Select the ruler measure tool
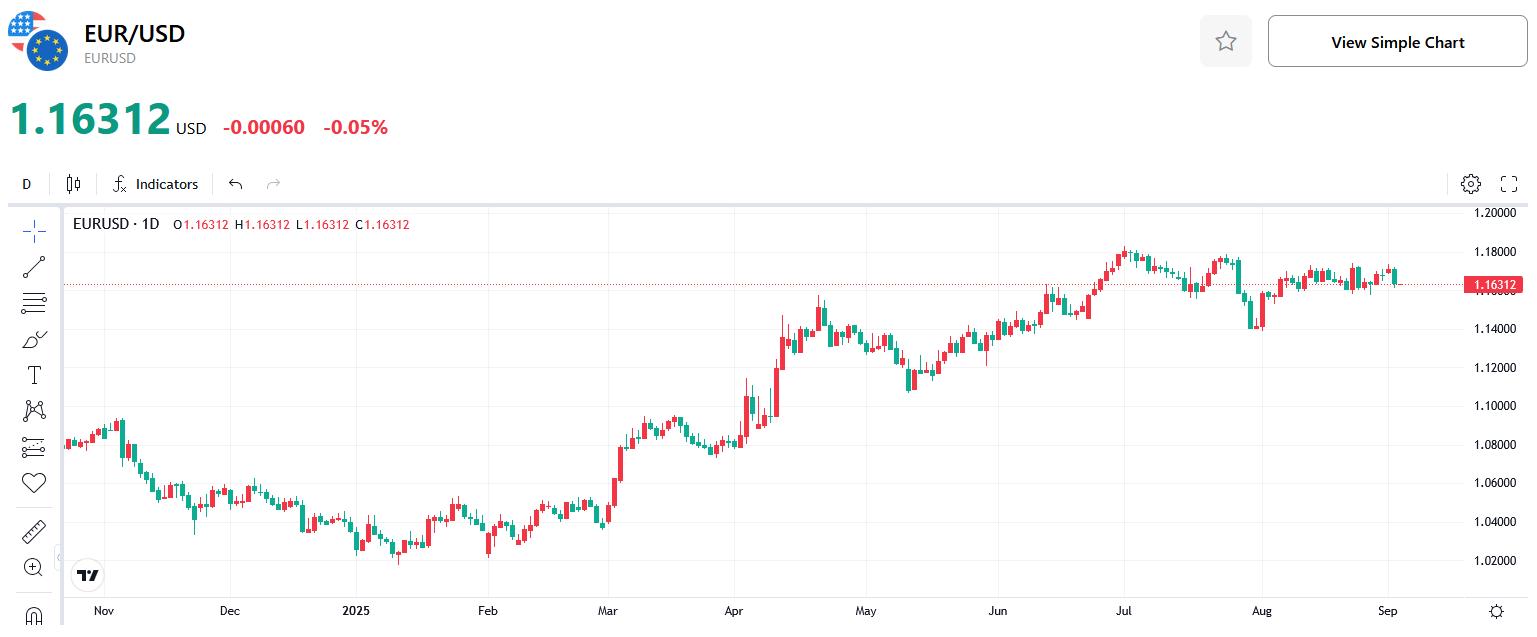 click(x=33, y=531)
